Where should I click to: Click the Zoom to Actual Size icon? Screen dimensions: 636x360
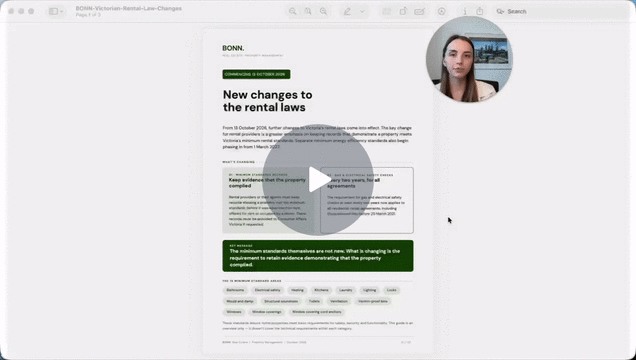[x=308, y=11]
